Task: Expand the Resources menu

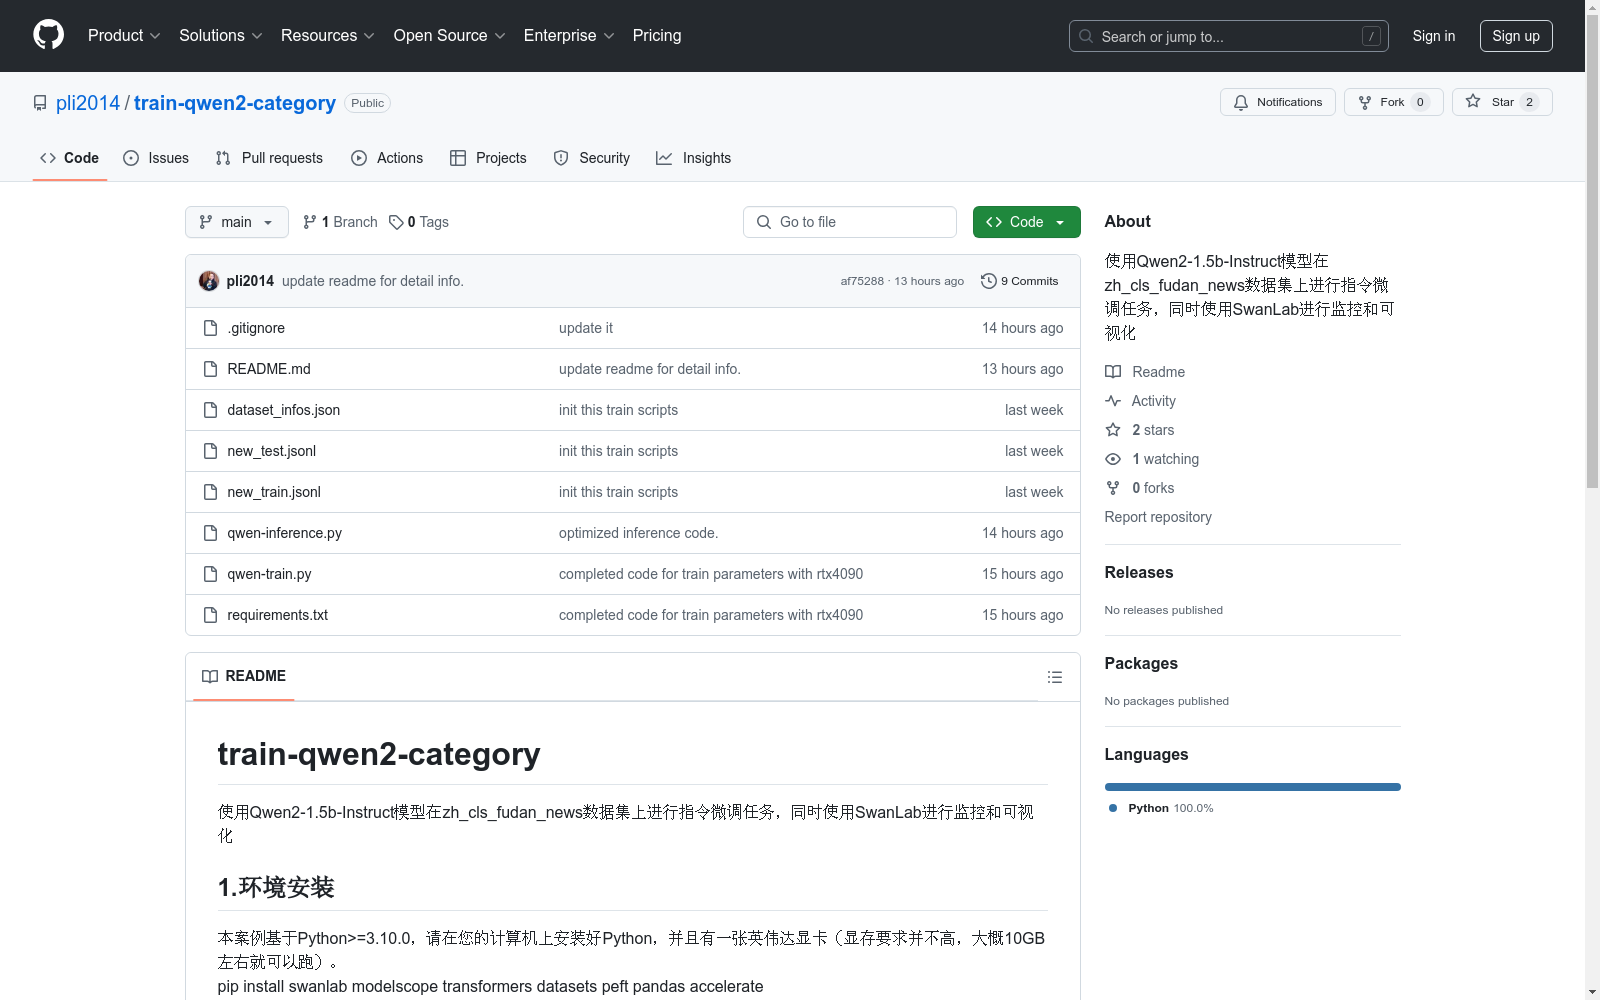Action: click(328, 35)
